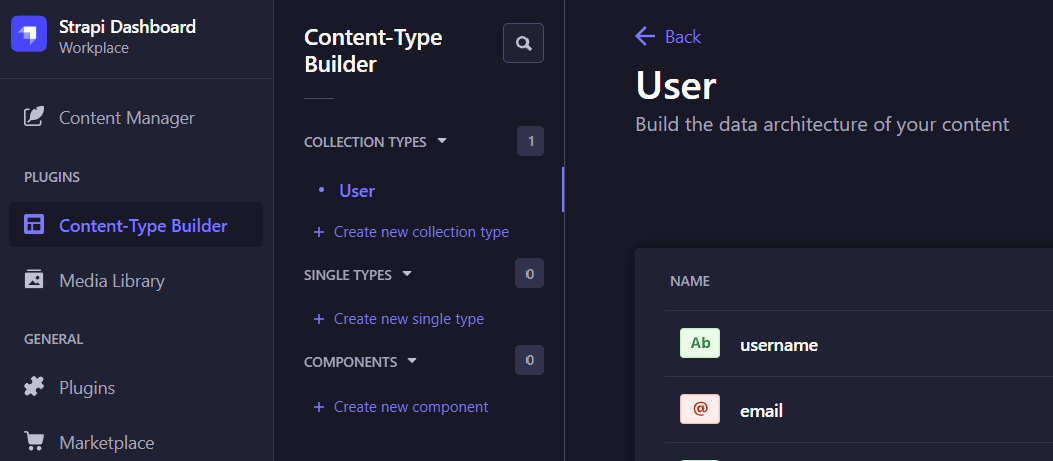
Task: Click the username text field type icon
Action: coord(700,344)
